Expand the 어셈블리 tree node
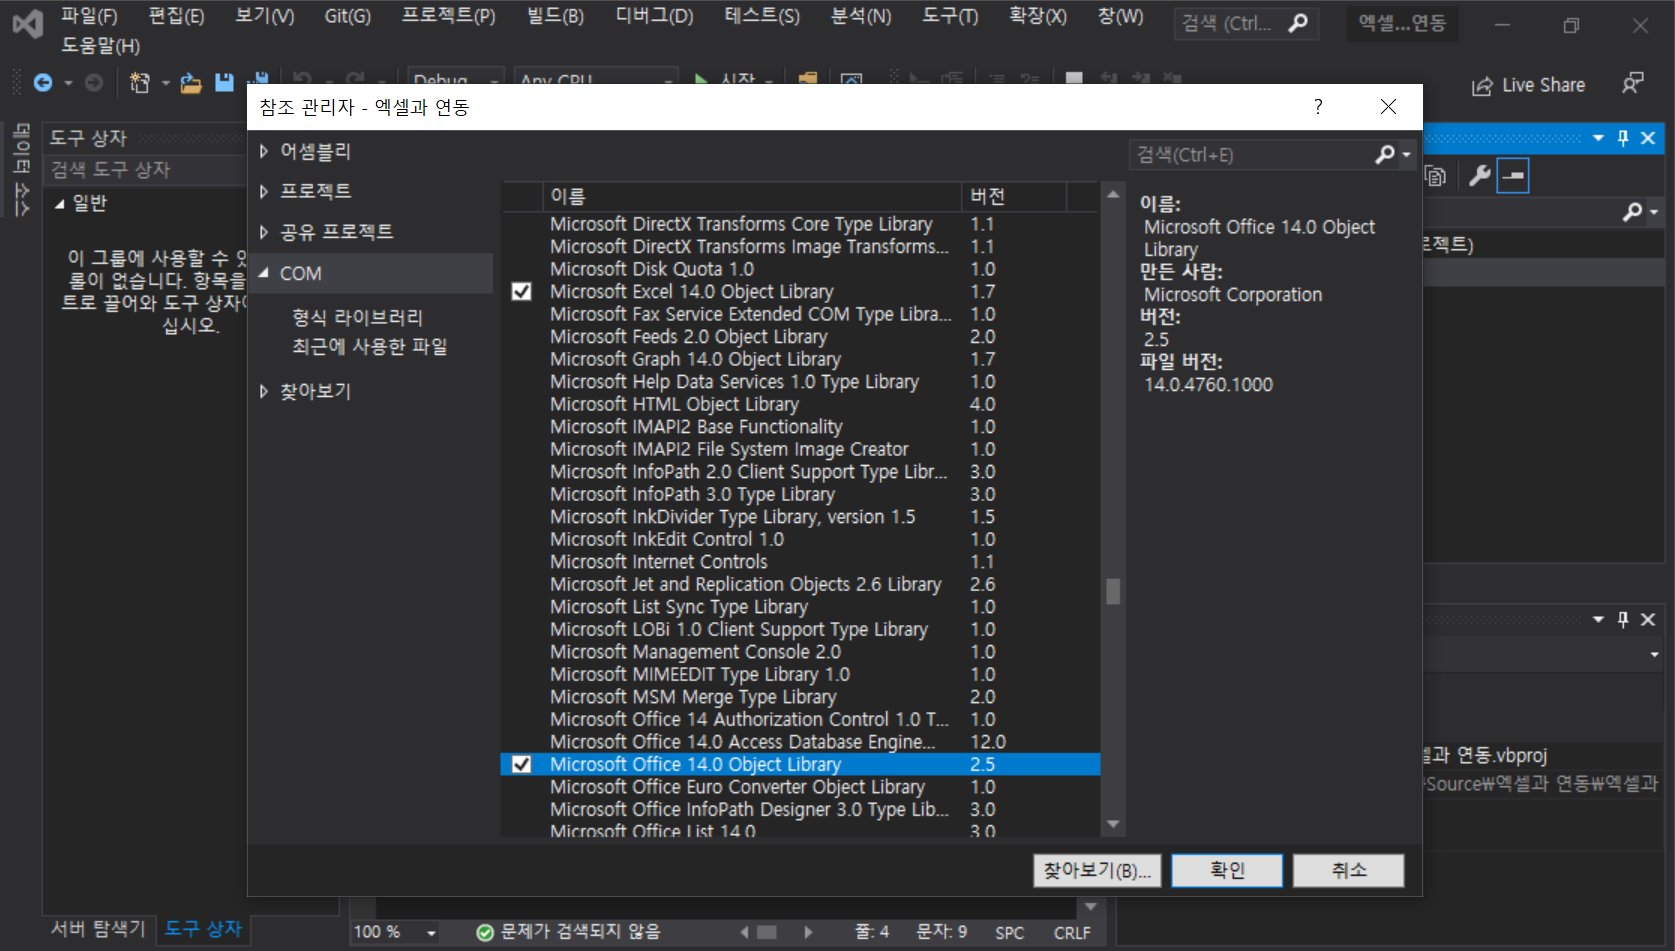Screen dimensions: 1675x951 coord(264,151)
